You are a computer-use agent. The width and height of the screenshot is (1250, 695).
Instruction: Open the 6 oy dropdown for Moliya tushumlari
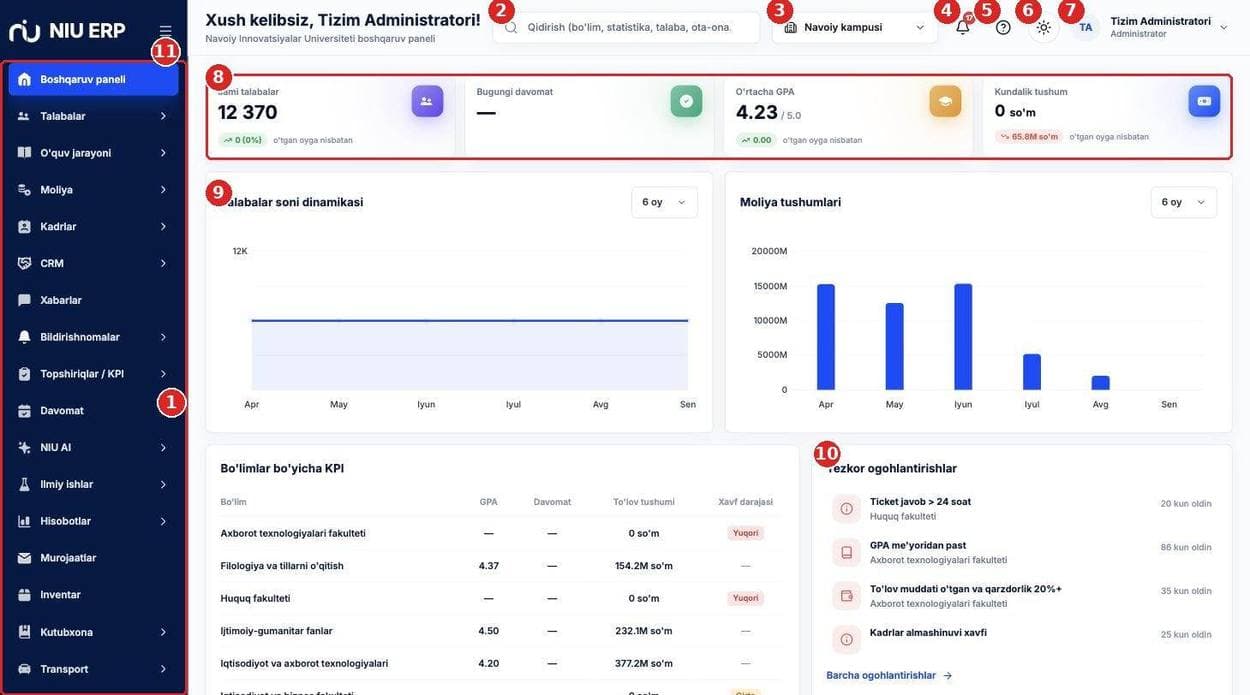click(x=1184, y=202)
